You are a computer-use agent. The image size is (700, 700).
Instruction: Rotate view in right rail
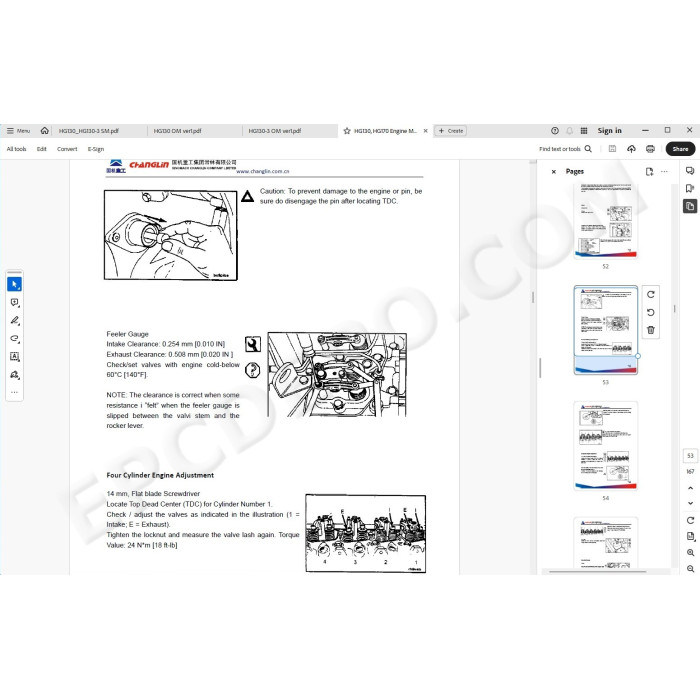point(690,520)
